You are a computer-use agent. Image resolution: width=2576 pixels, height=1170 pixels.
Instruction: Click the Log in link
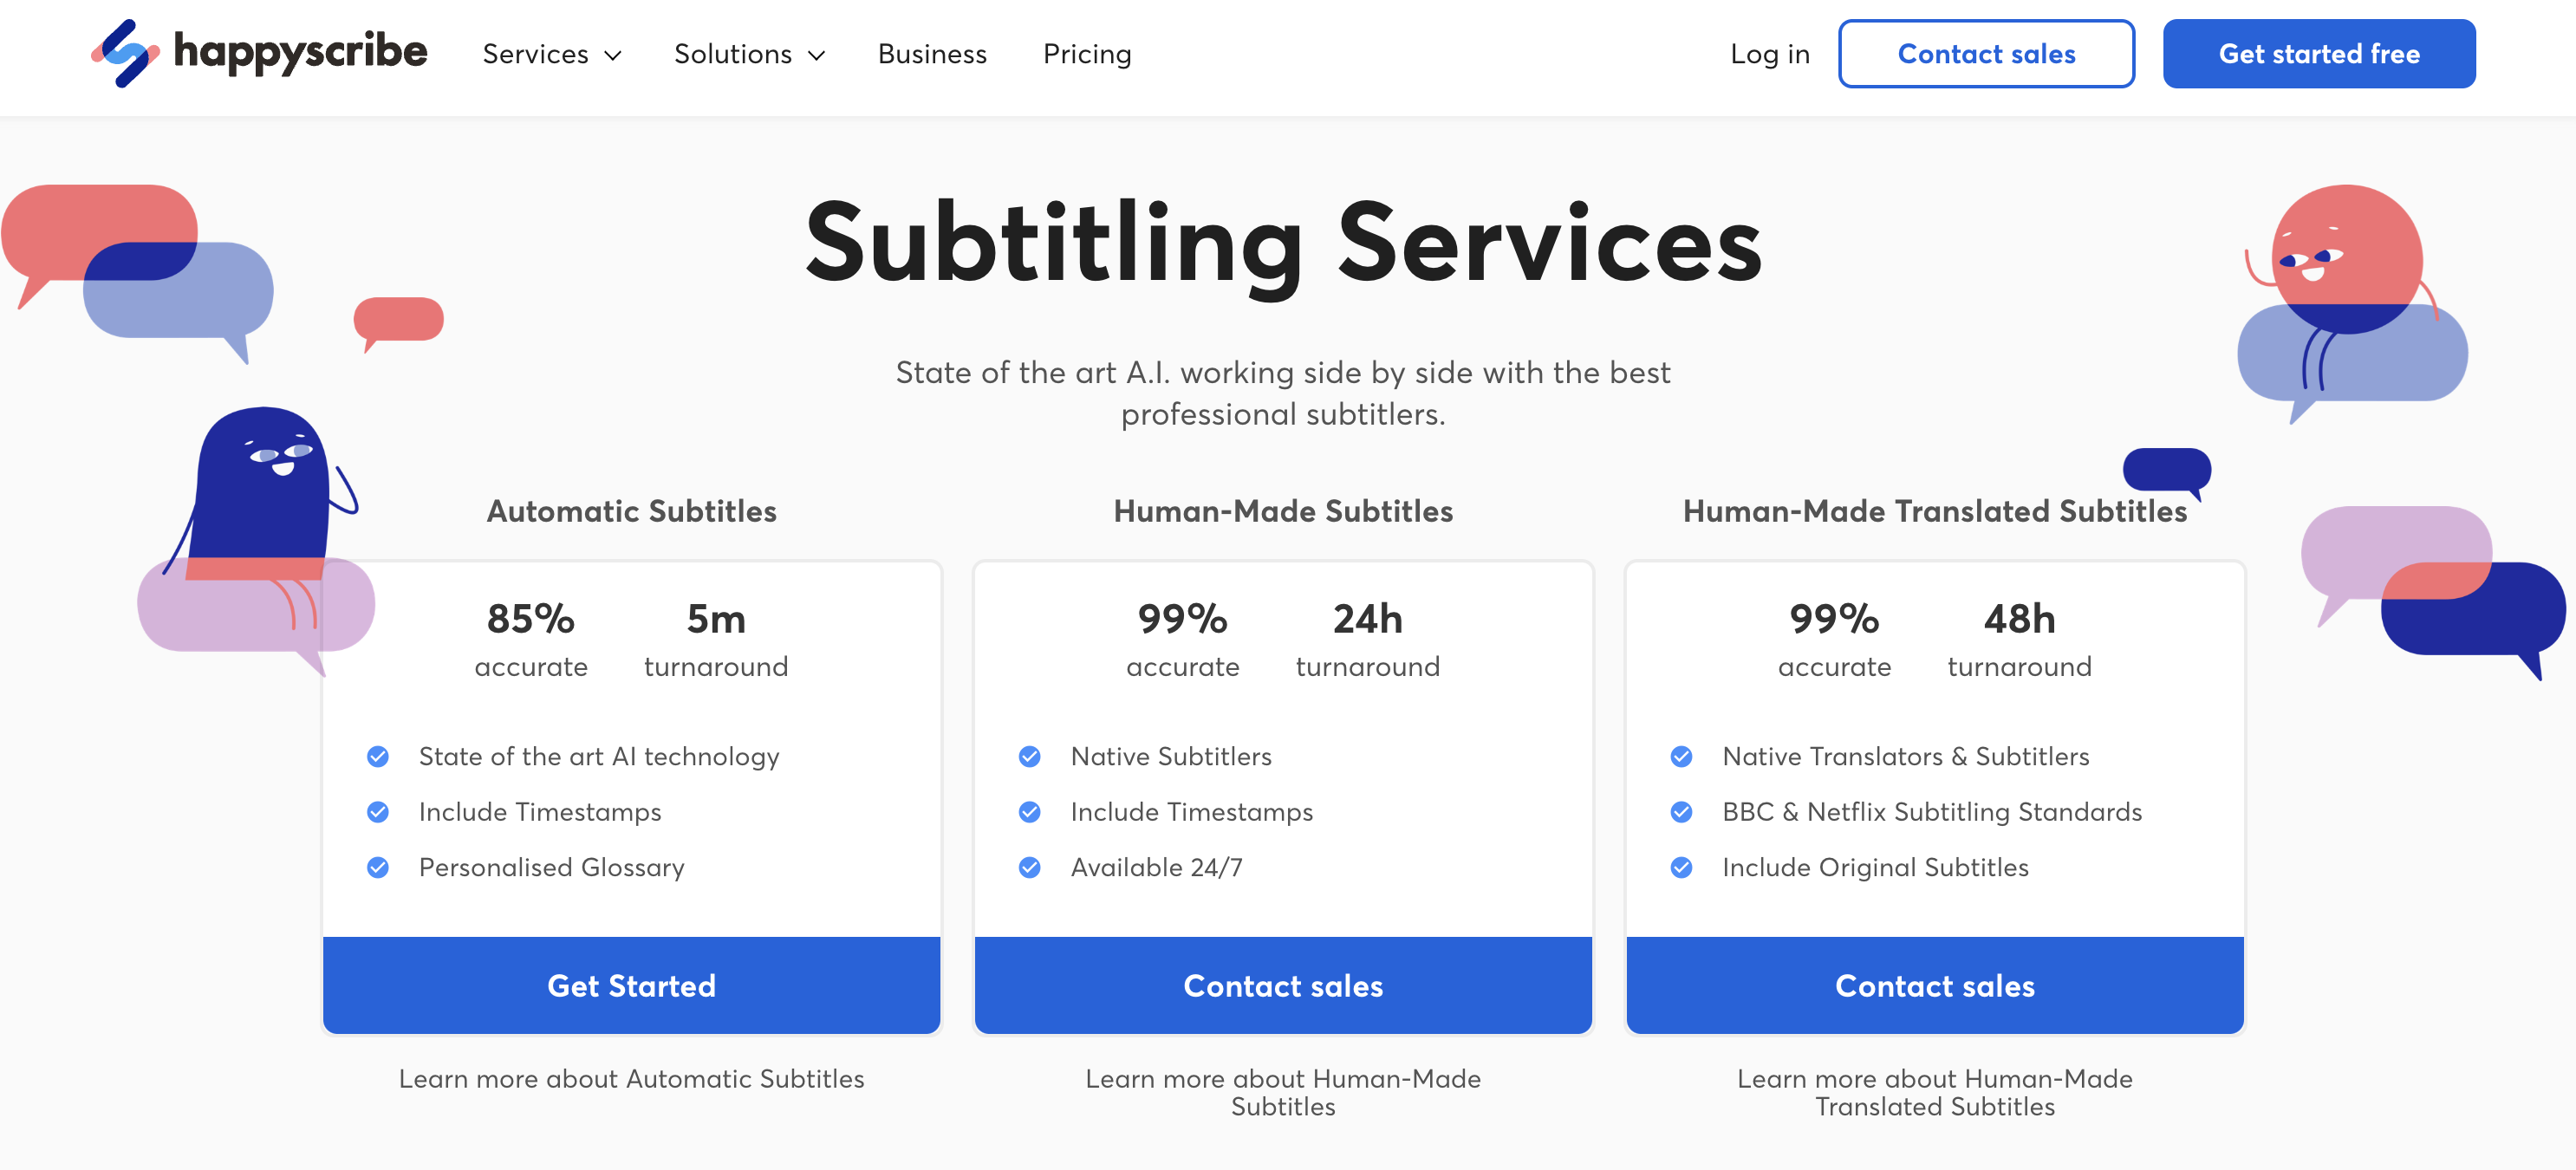(1769, 54)
